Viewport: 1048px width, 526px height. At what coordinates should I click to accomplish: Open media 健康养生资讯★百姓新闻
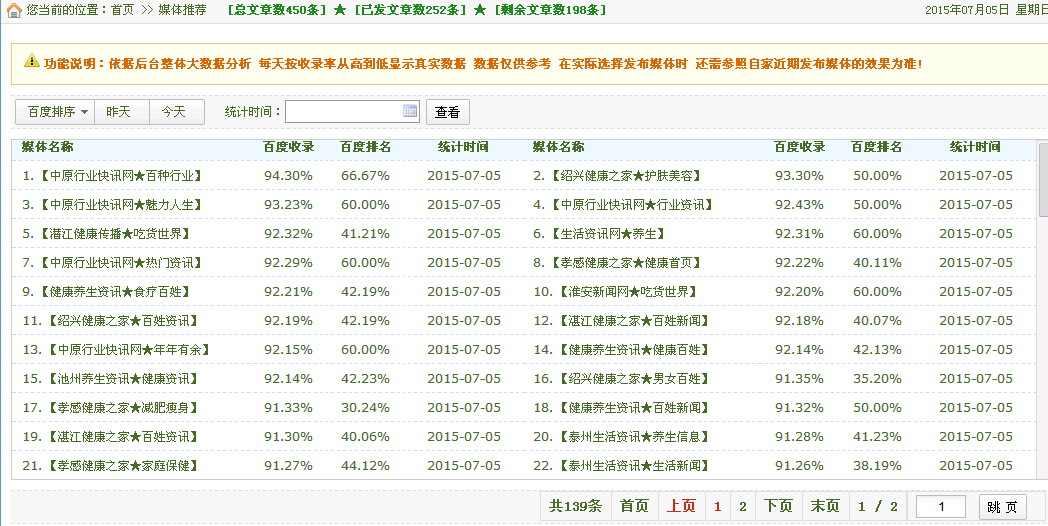coord(634,408)
